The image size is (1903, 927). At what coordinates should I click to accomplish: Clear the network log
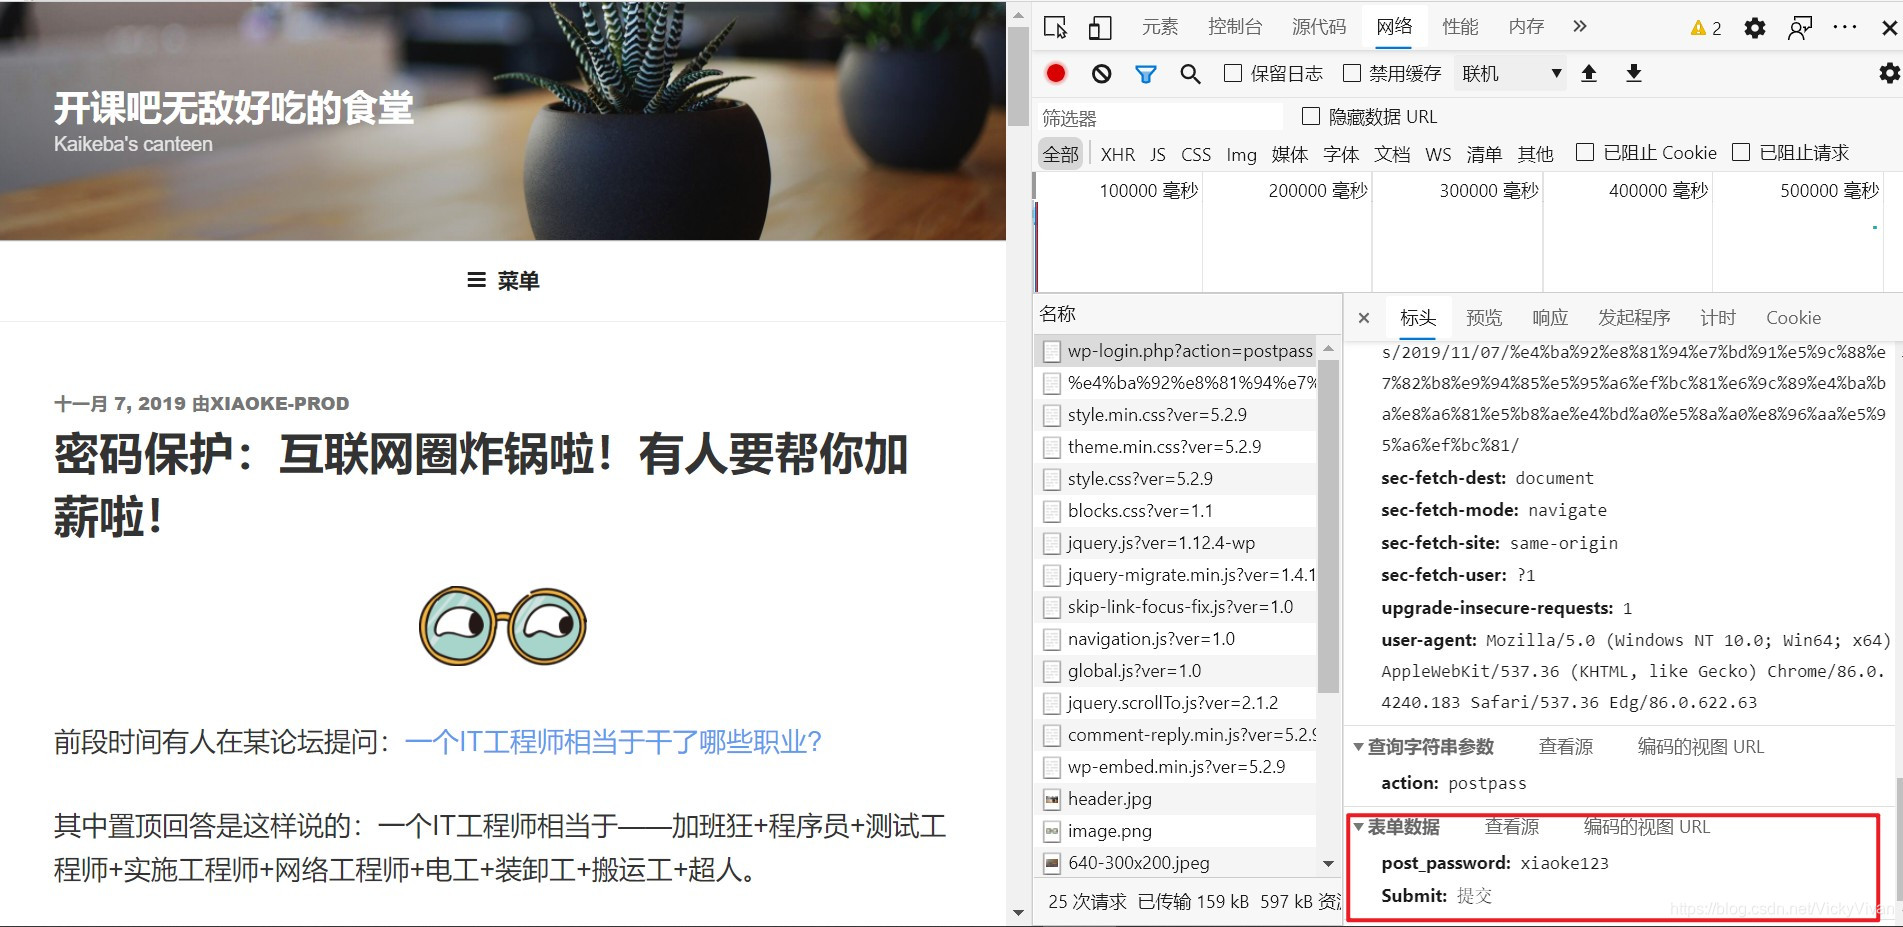(1101, 73)
